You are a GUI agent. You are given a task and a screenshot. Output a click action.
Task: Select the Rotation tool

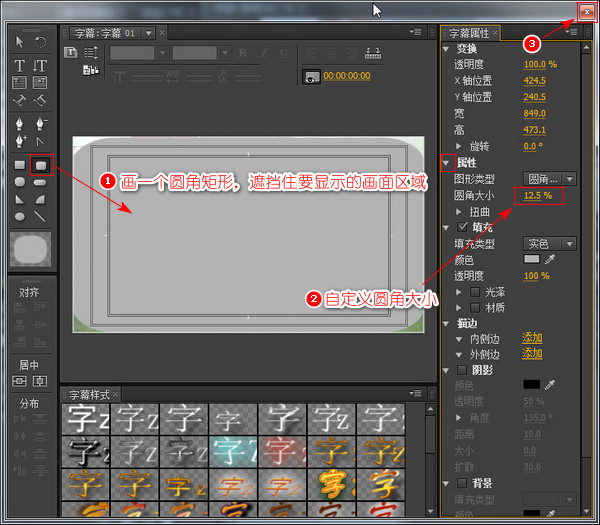pyautogui.click(x=40, y=42)
